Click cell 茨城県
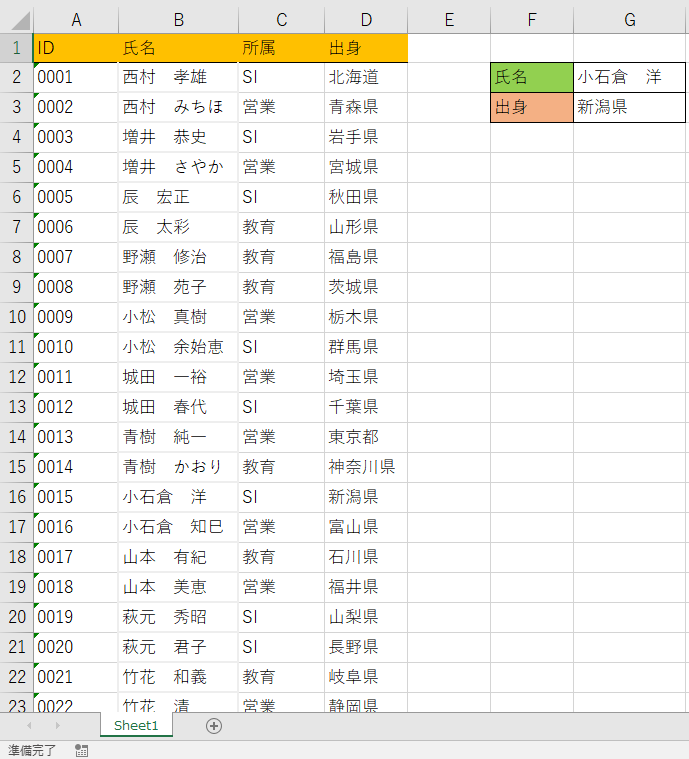Viewport: 689px width, 759px height. 366,288
